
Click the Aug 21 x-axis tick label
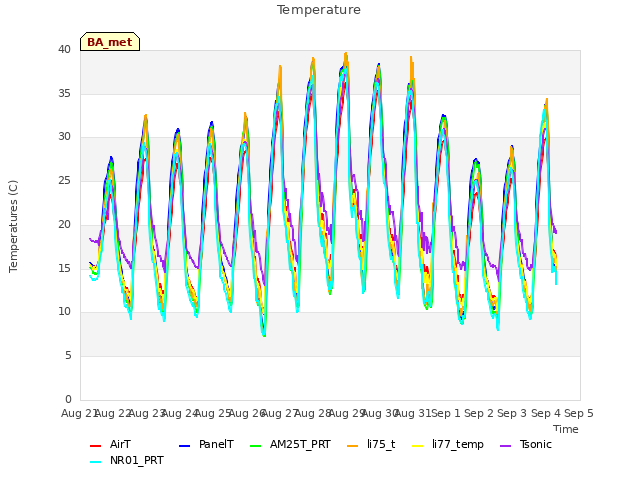point(79,413)
